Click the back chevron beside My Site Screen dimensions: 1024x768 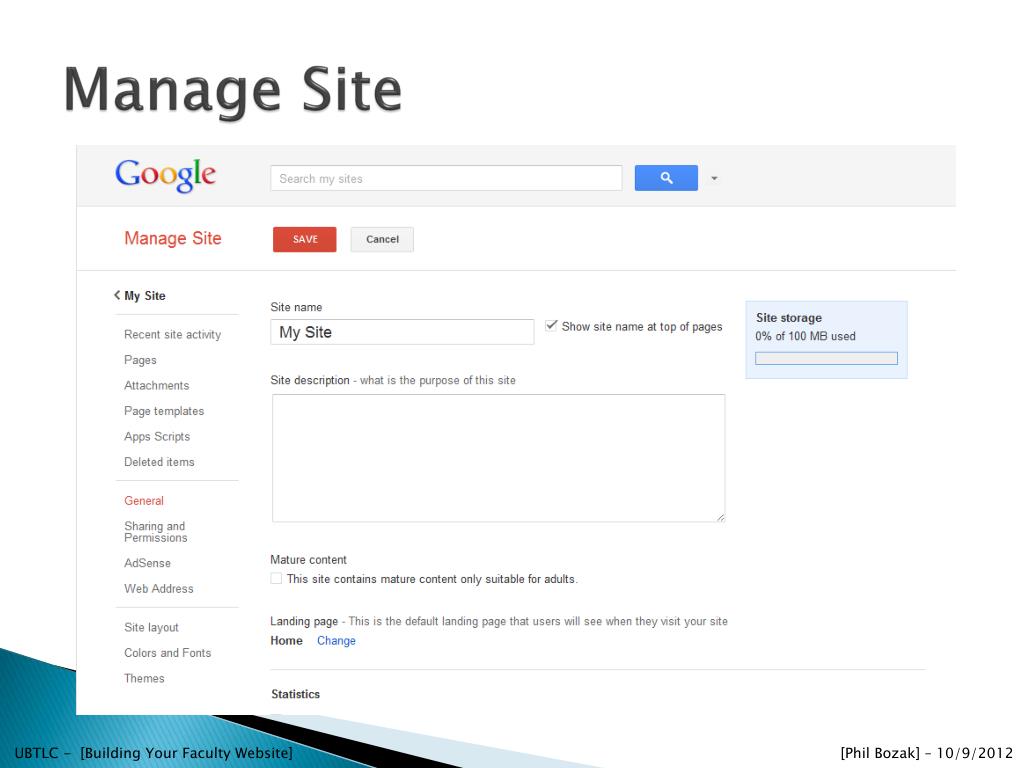[117, 295]
